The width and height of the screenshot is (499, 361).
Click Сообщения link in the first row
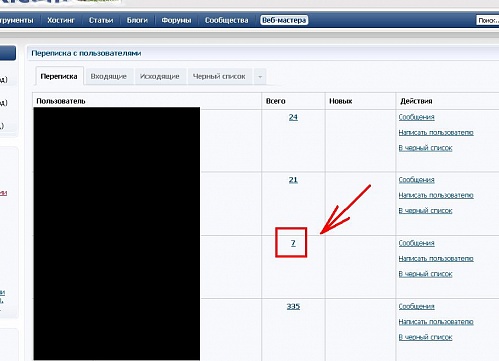417,117
